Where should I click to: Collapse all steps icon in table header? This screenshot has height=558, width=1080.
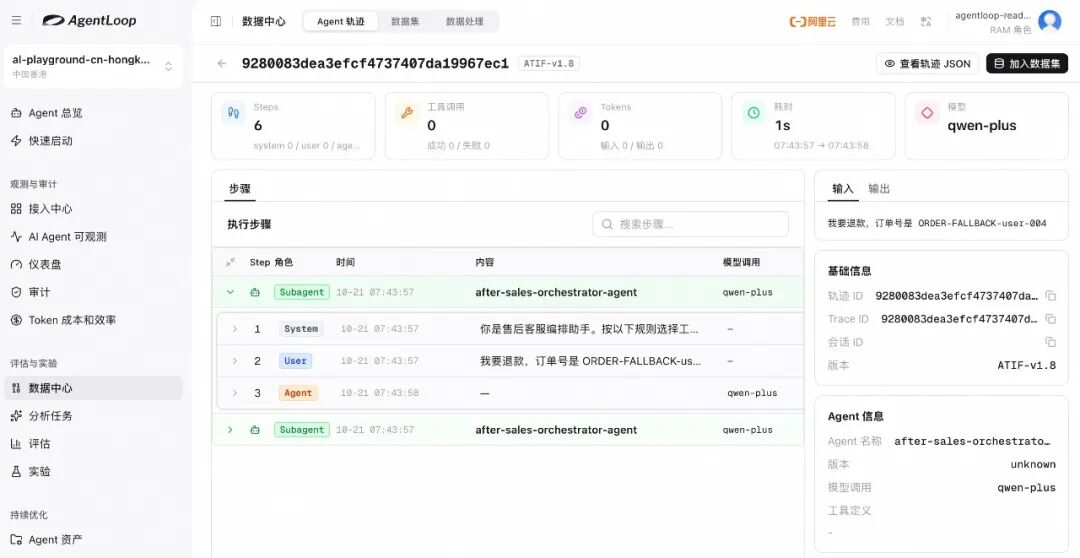tap(230, 262)
